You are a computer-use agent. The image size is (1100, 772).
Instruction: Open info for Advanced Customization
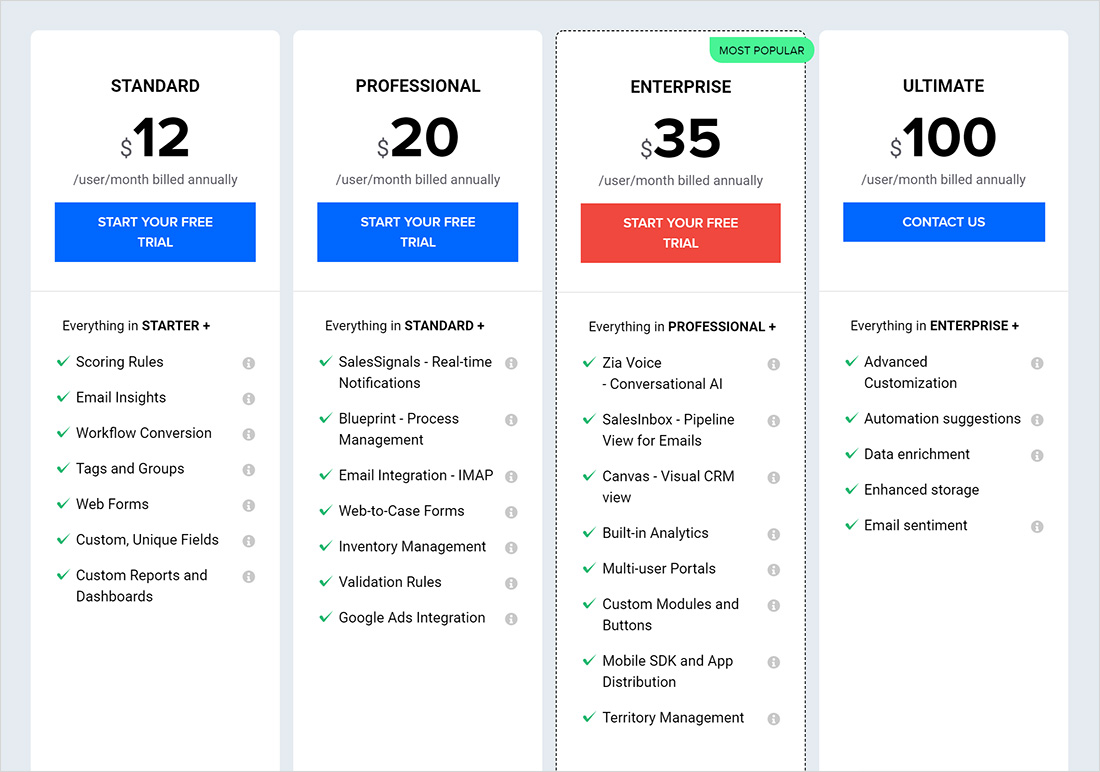pyautogui.click(x=1037, y=363)
